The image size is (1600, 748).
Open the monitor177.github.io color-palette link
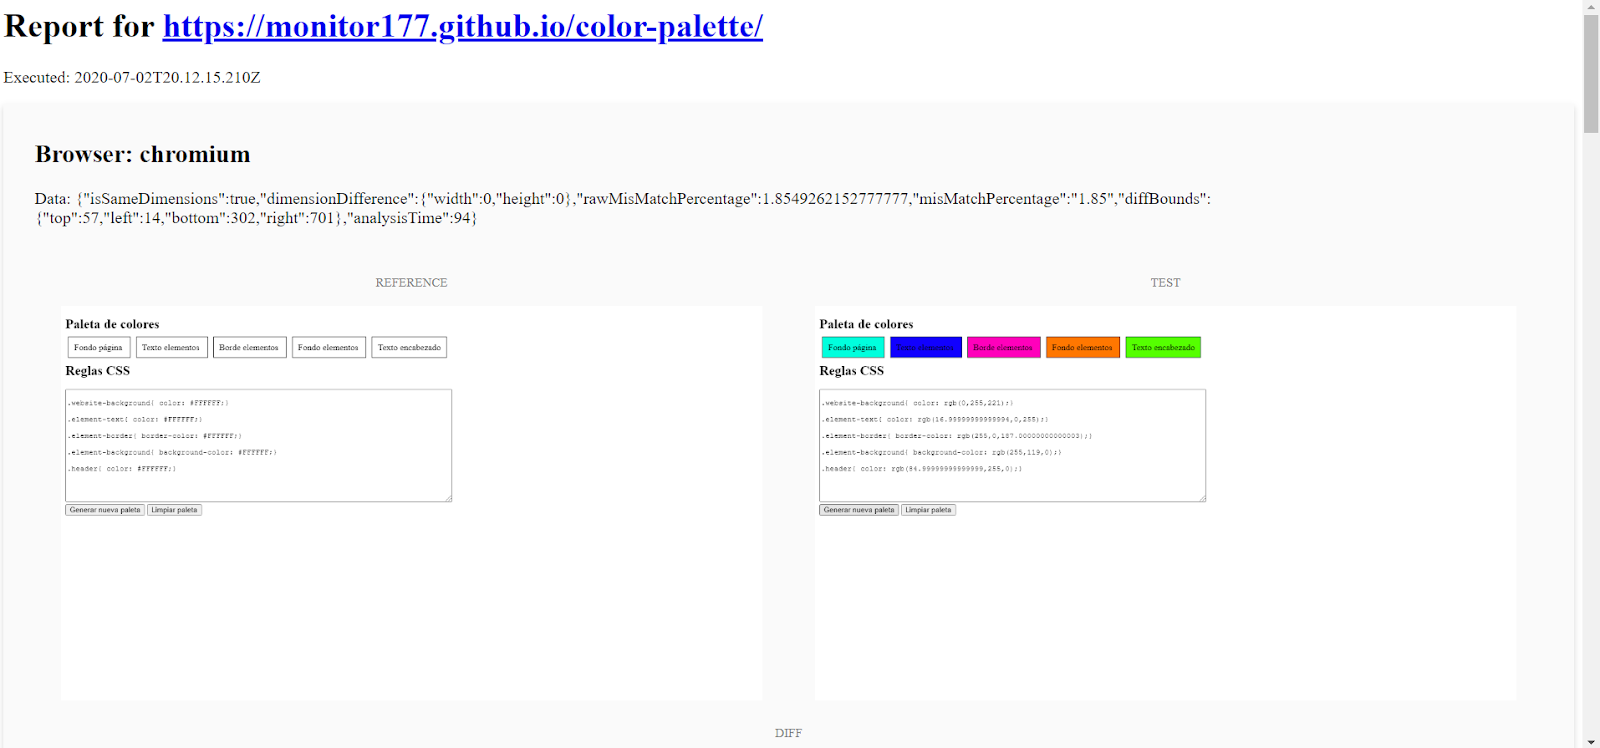coord(463,26)
